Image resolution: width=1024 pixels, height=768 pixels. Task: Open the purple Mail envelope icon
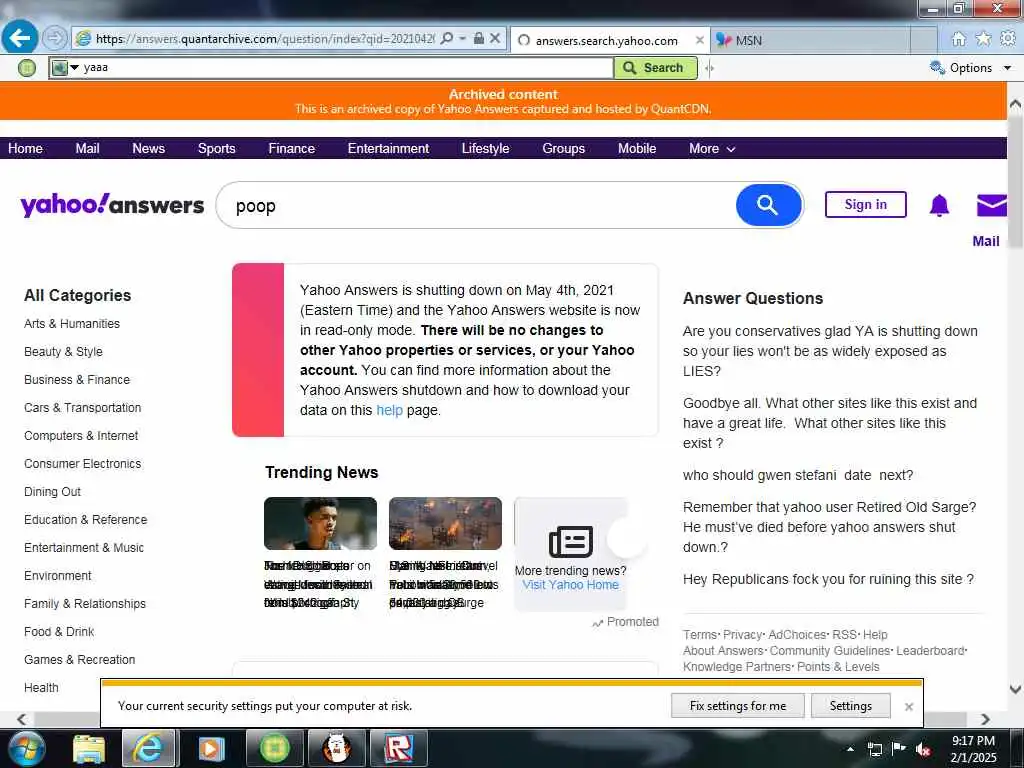pyautogui.click(x=991, y=205)
